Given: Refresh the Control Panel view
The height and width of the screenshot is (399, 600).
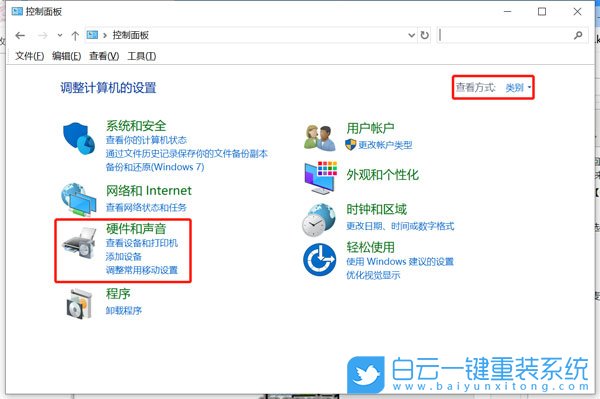Looking at the screenshot, I should point(424,35).
